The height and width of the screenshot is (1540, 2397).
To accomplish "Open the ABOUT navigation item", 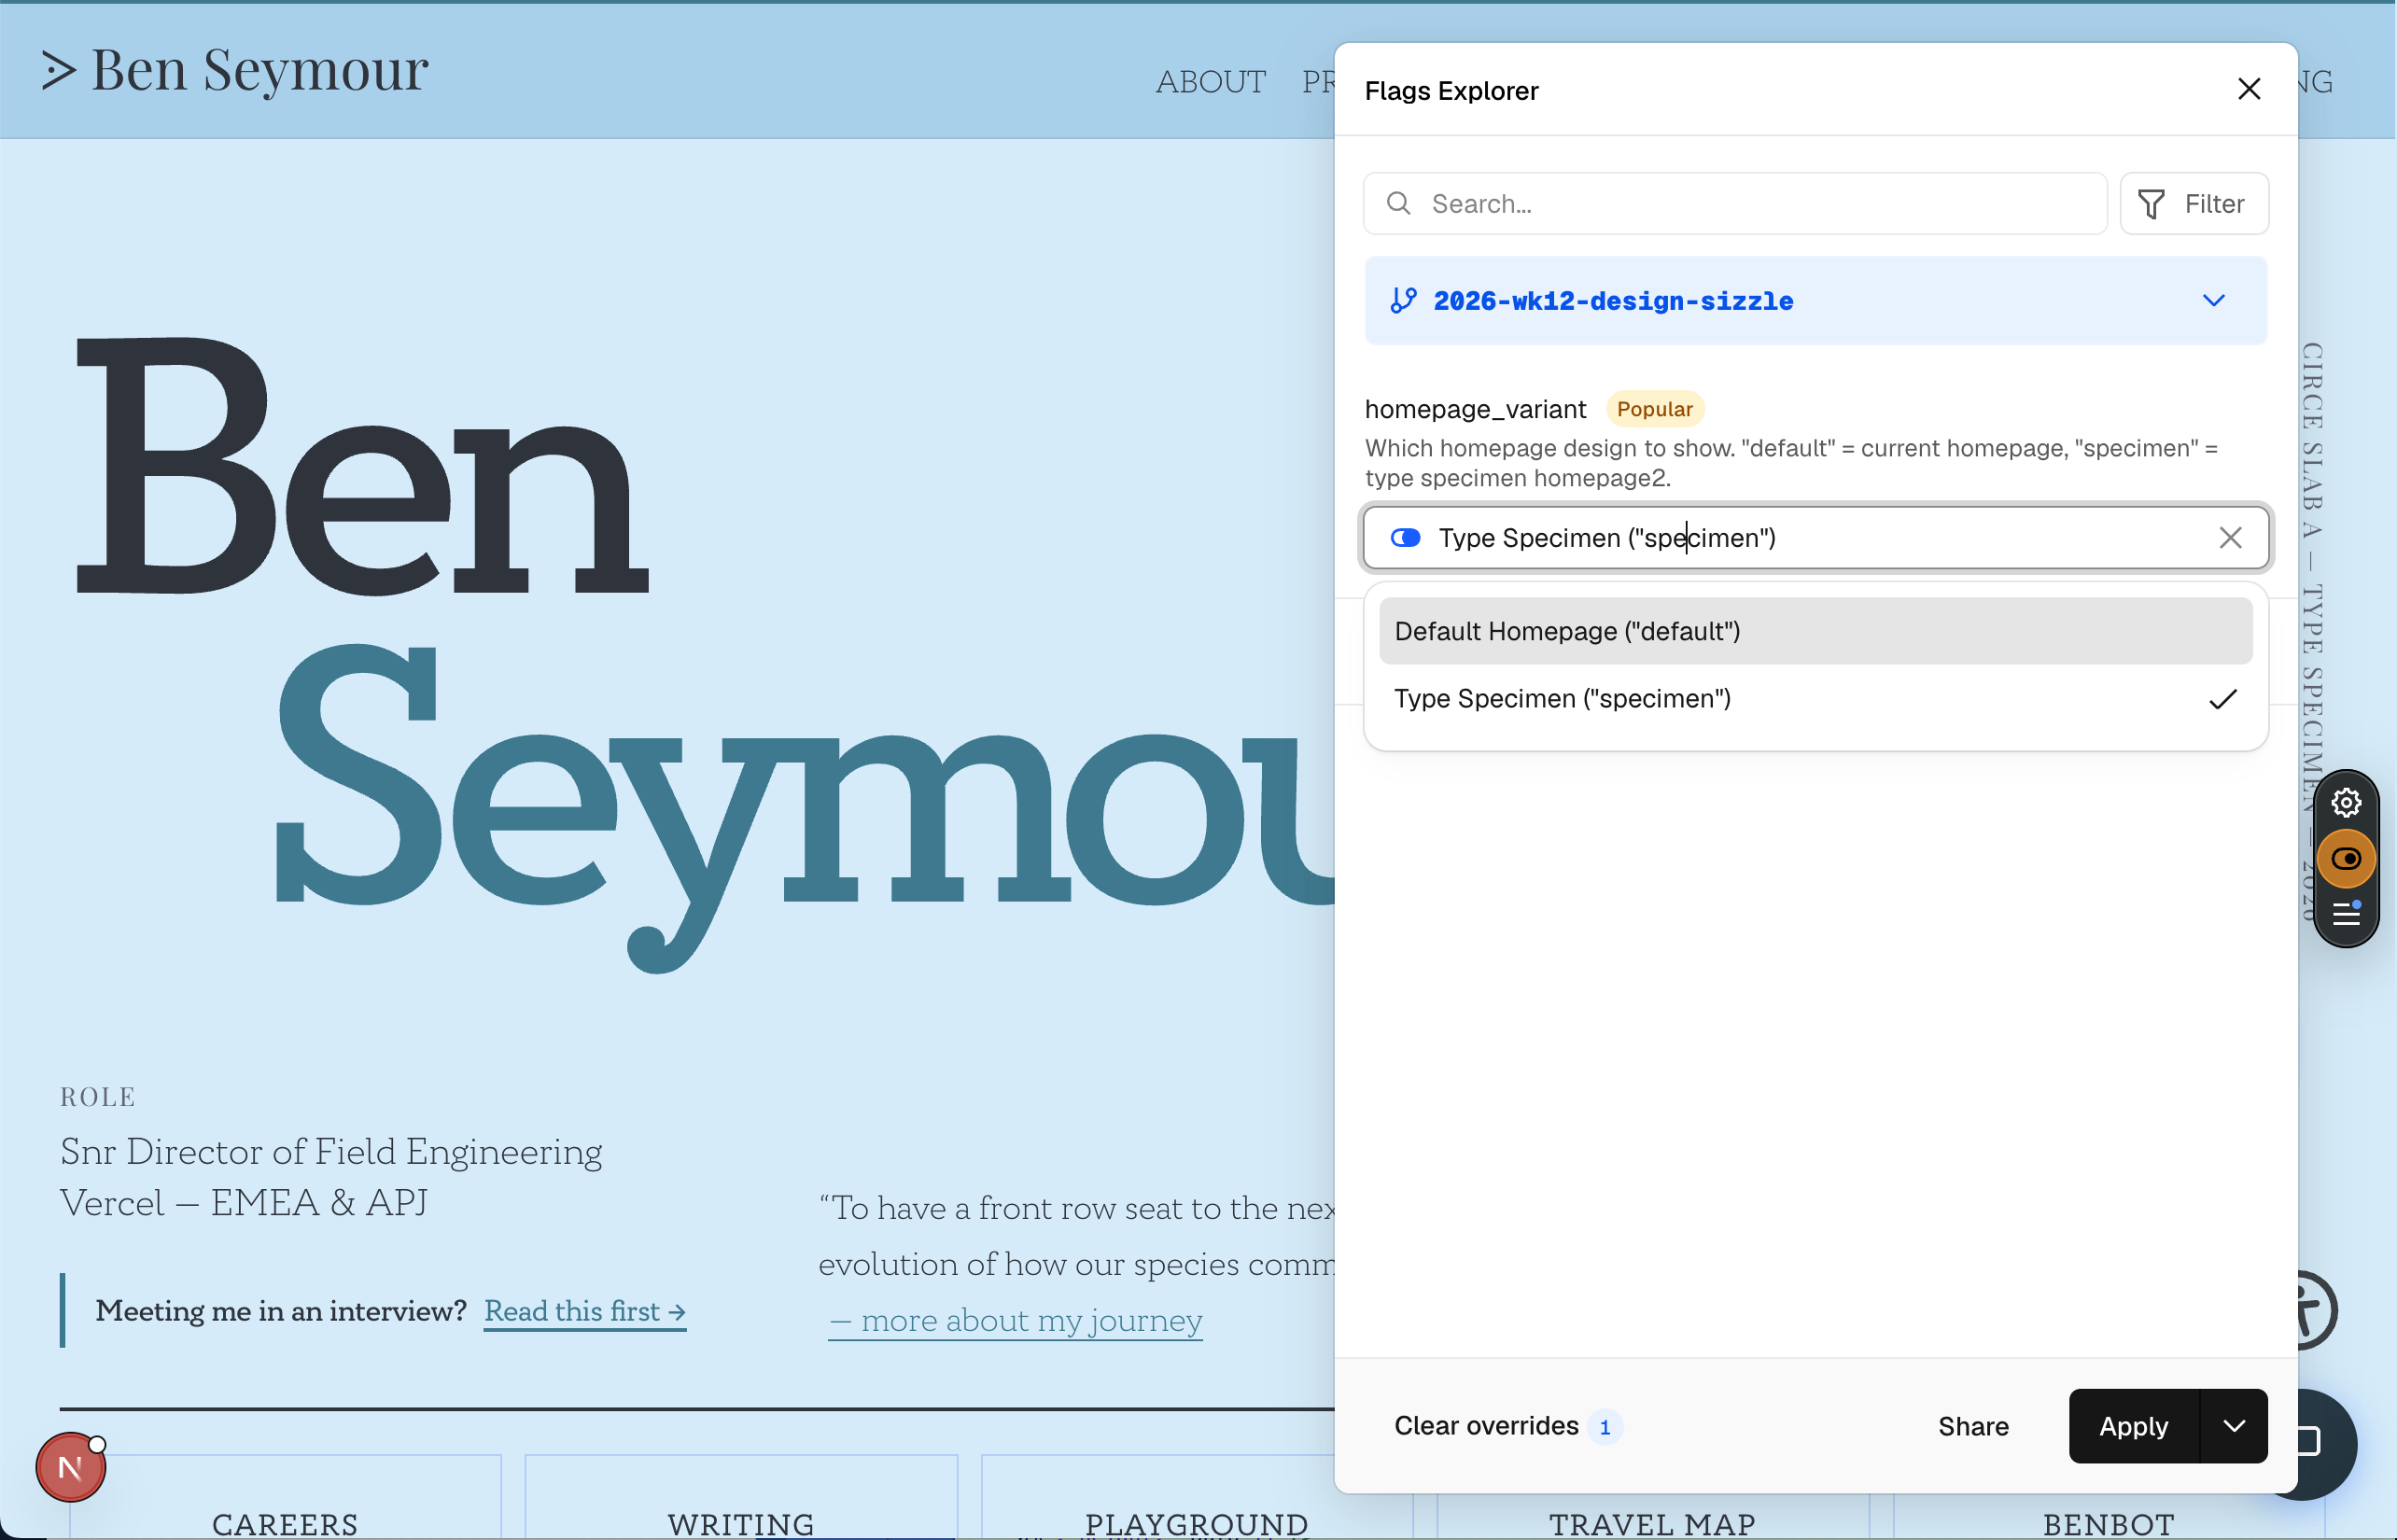I will coord(1210,82).
